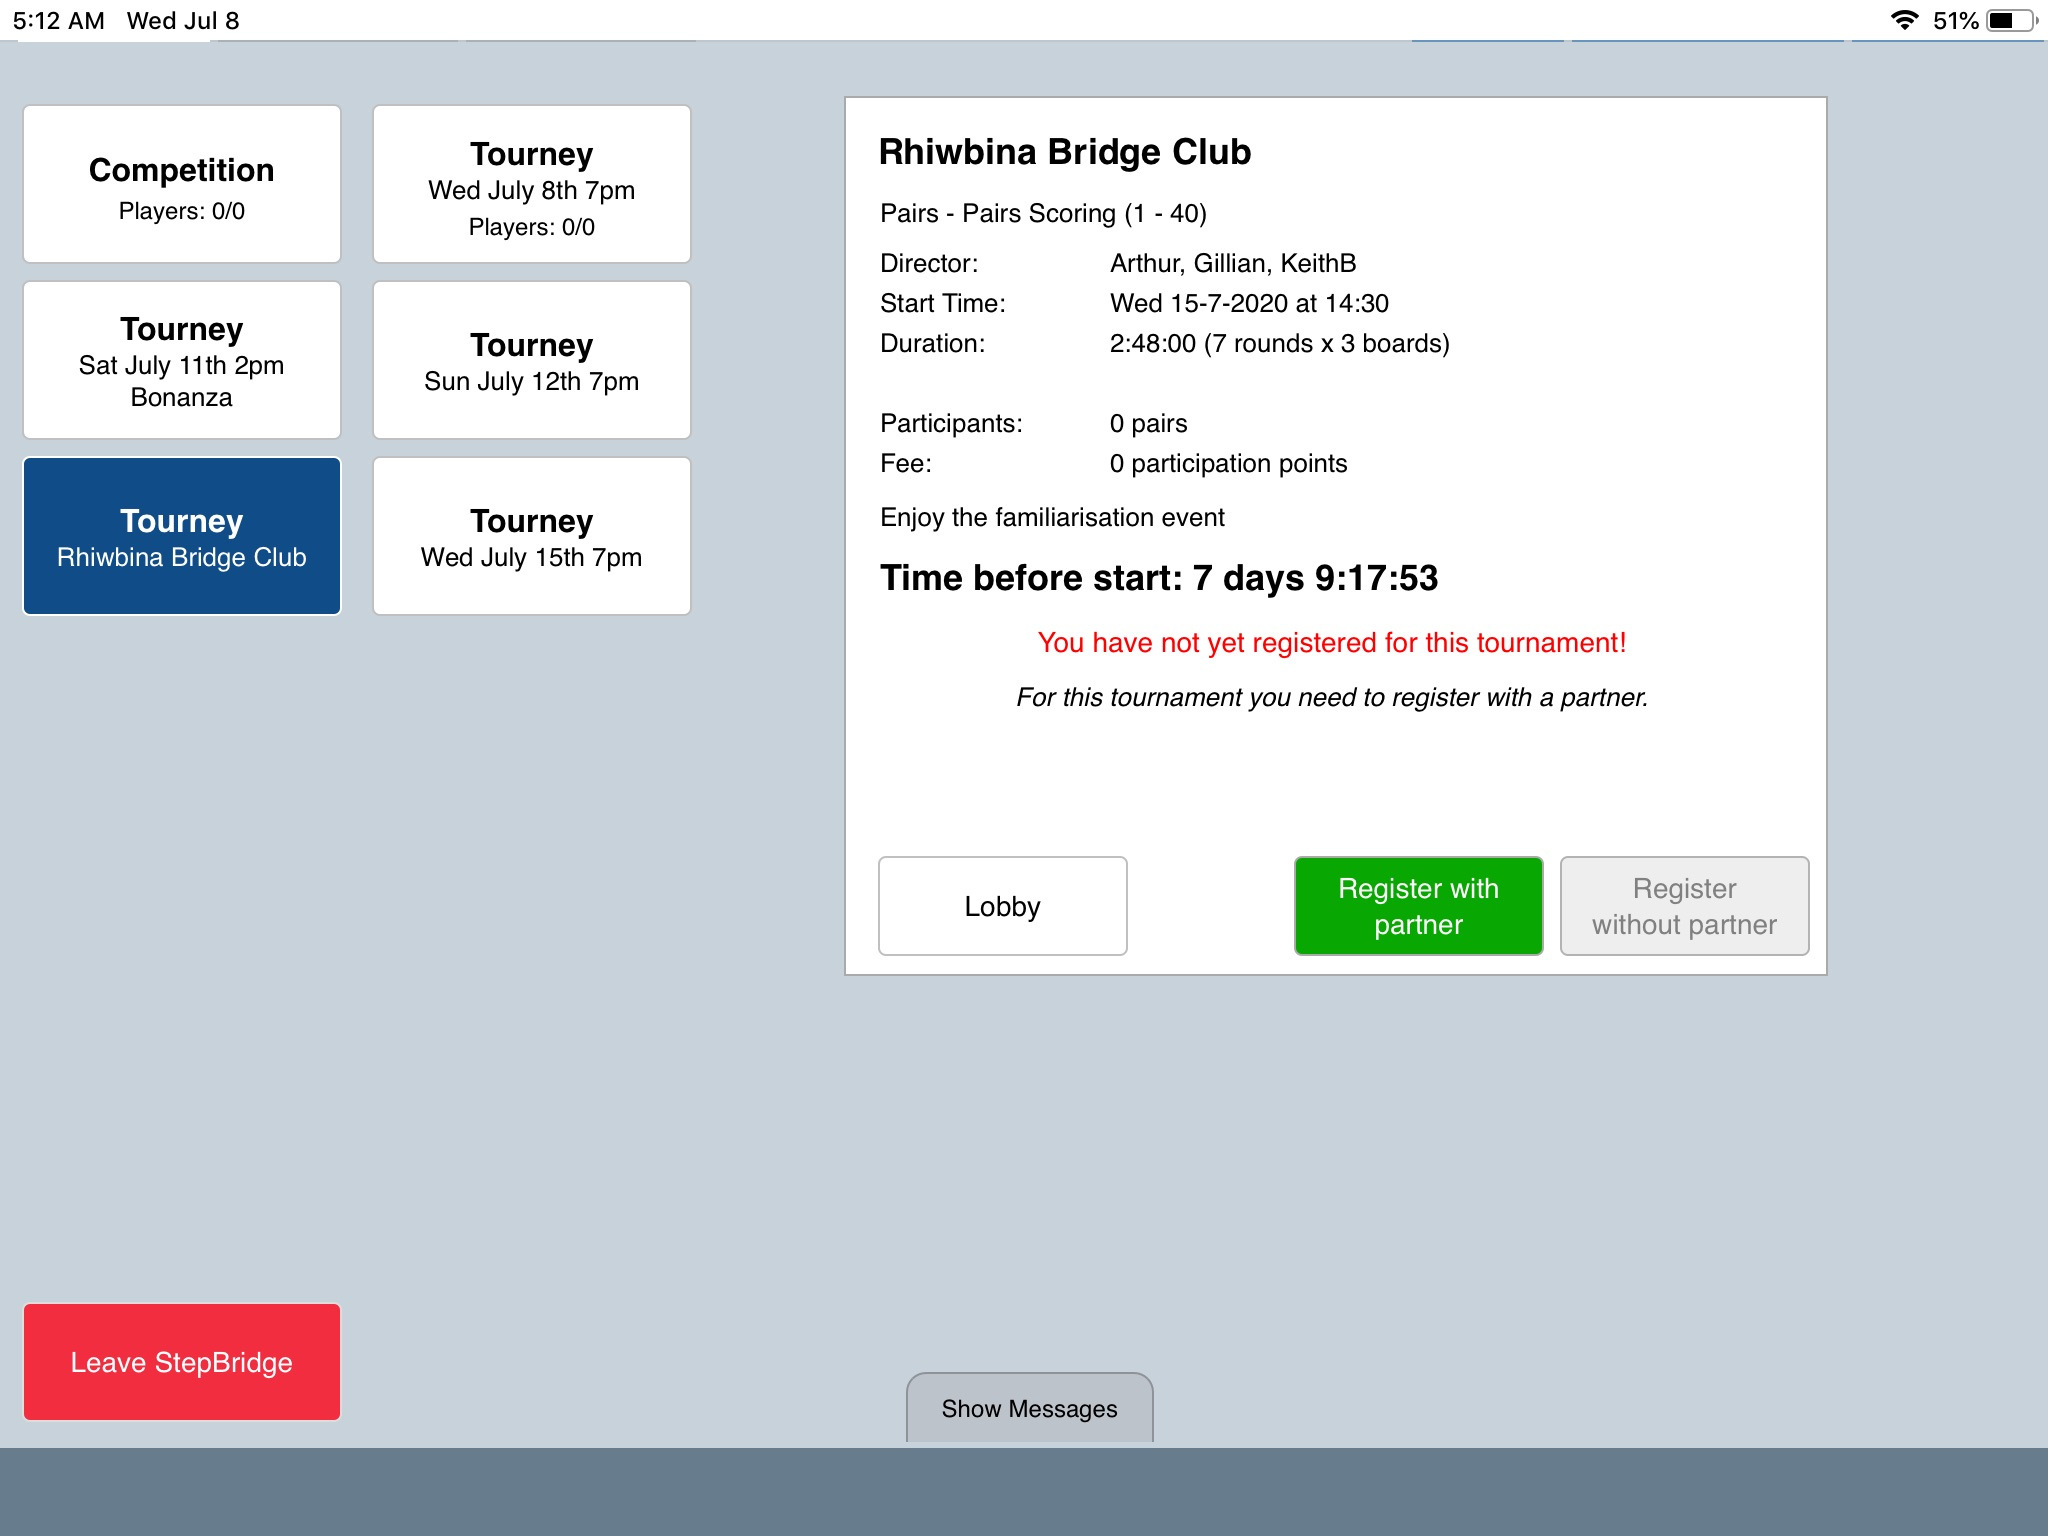Click the Register without partner button
Image resolution: width=2048 pixels, height=1536 pixels.
coord(1683,906)
